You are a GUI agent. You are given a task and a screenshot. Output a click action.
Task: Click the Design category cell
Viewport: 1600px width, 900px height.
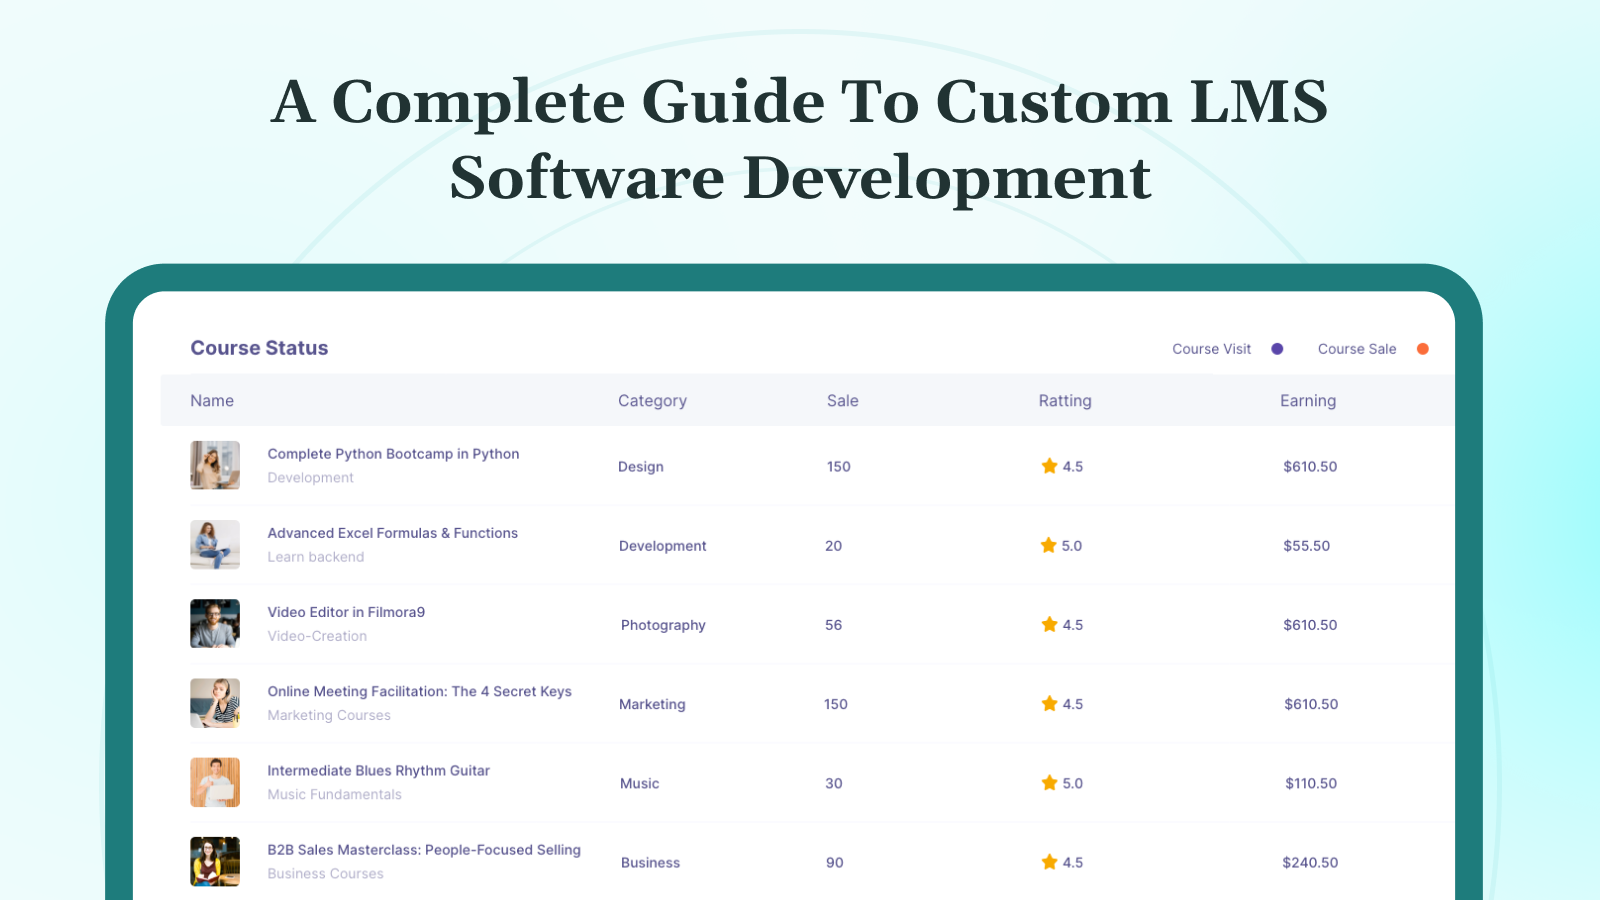pos(641,467)
